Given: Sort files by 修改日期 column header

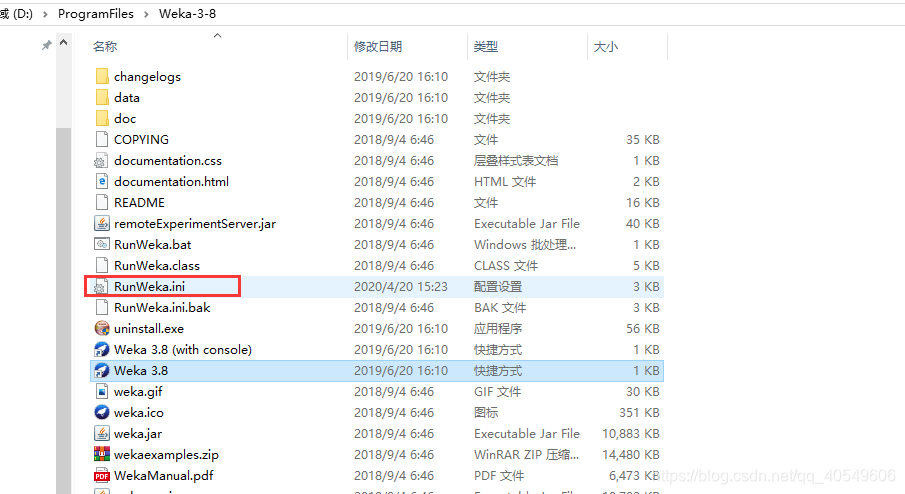Looking at the screenshot, I should (x=378, y=47).
